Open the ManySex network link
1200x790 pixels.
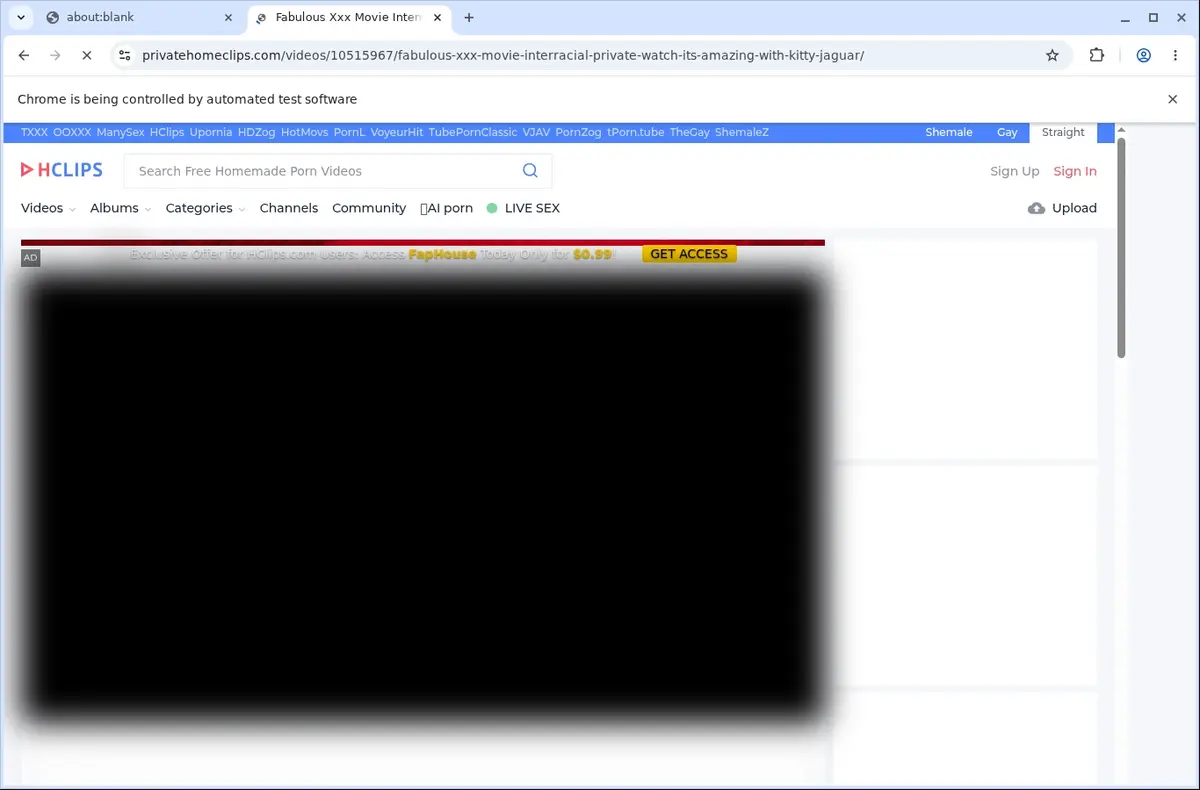(121, 132)
